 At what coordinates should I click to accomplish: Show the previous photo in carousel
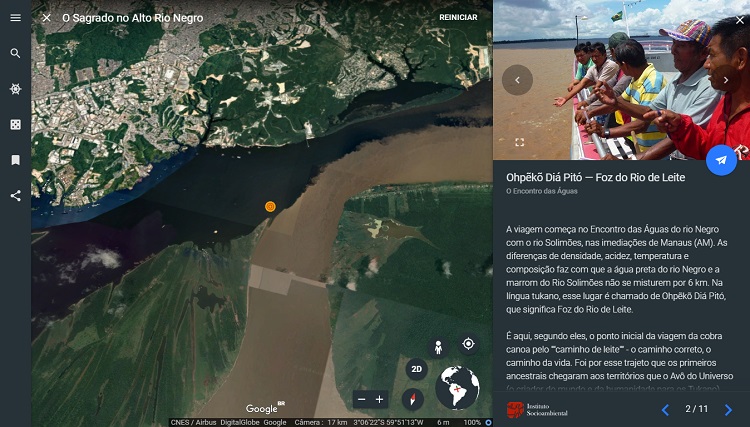[x=517, y=80]
